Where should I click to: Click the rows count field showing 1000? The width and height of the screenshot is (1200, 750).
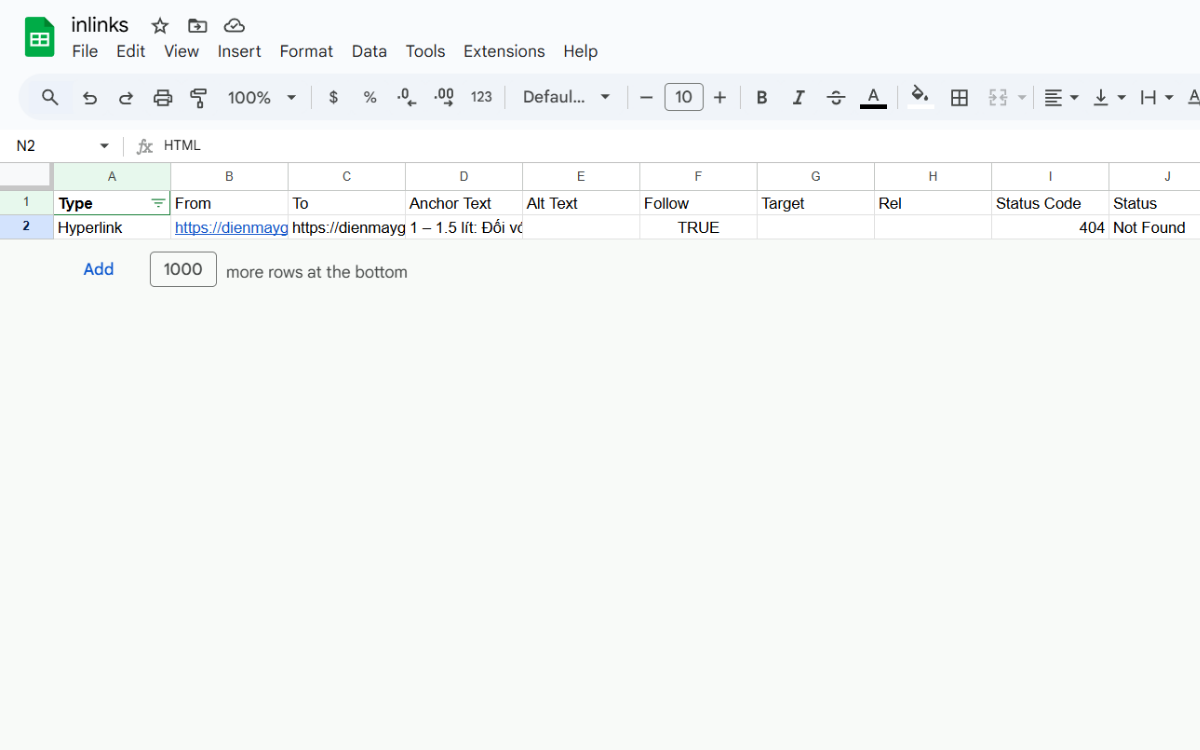(183, 269)
